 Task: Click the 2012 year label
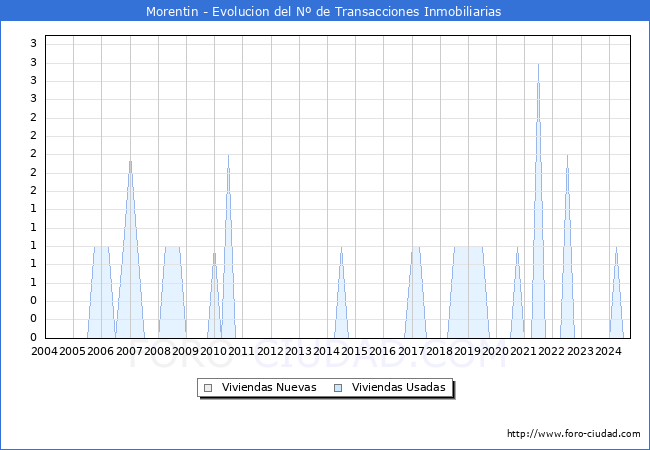(x=270, y=351)
